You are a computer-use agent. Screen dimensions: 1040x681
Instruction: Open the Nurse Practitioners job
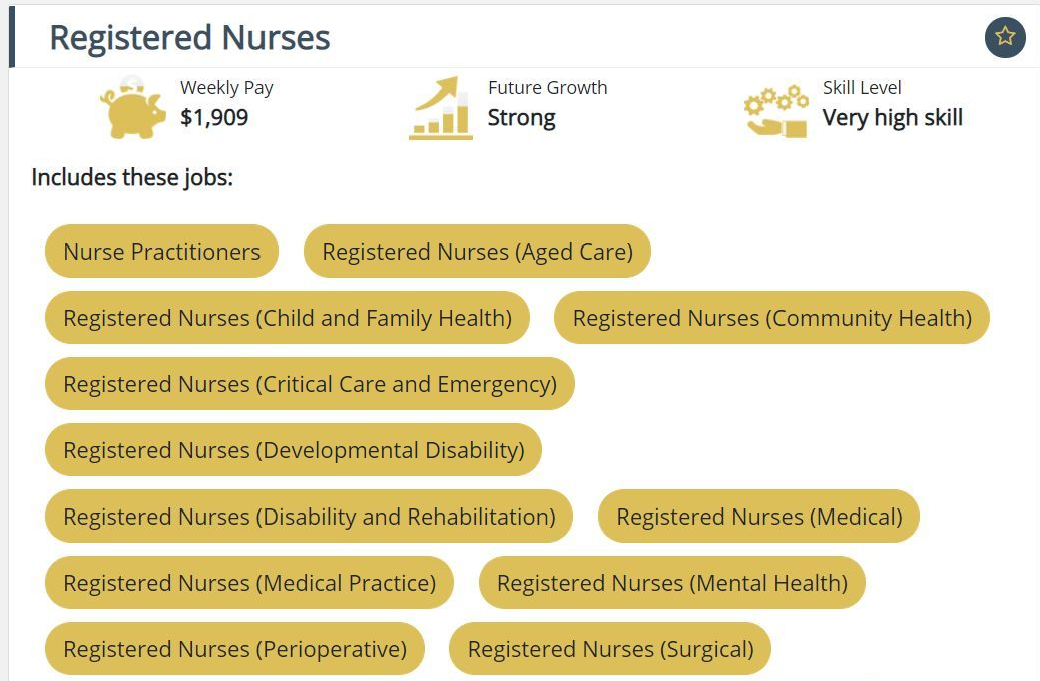[162, 251]
